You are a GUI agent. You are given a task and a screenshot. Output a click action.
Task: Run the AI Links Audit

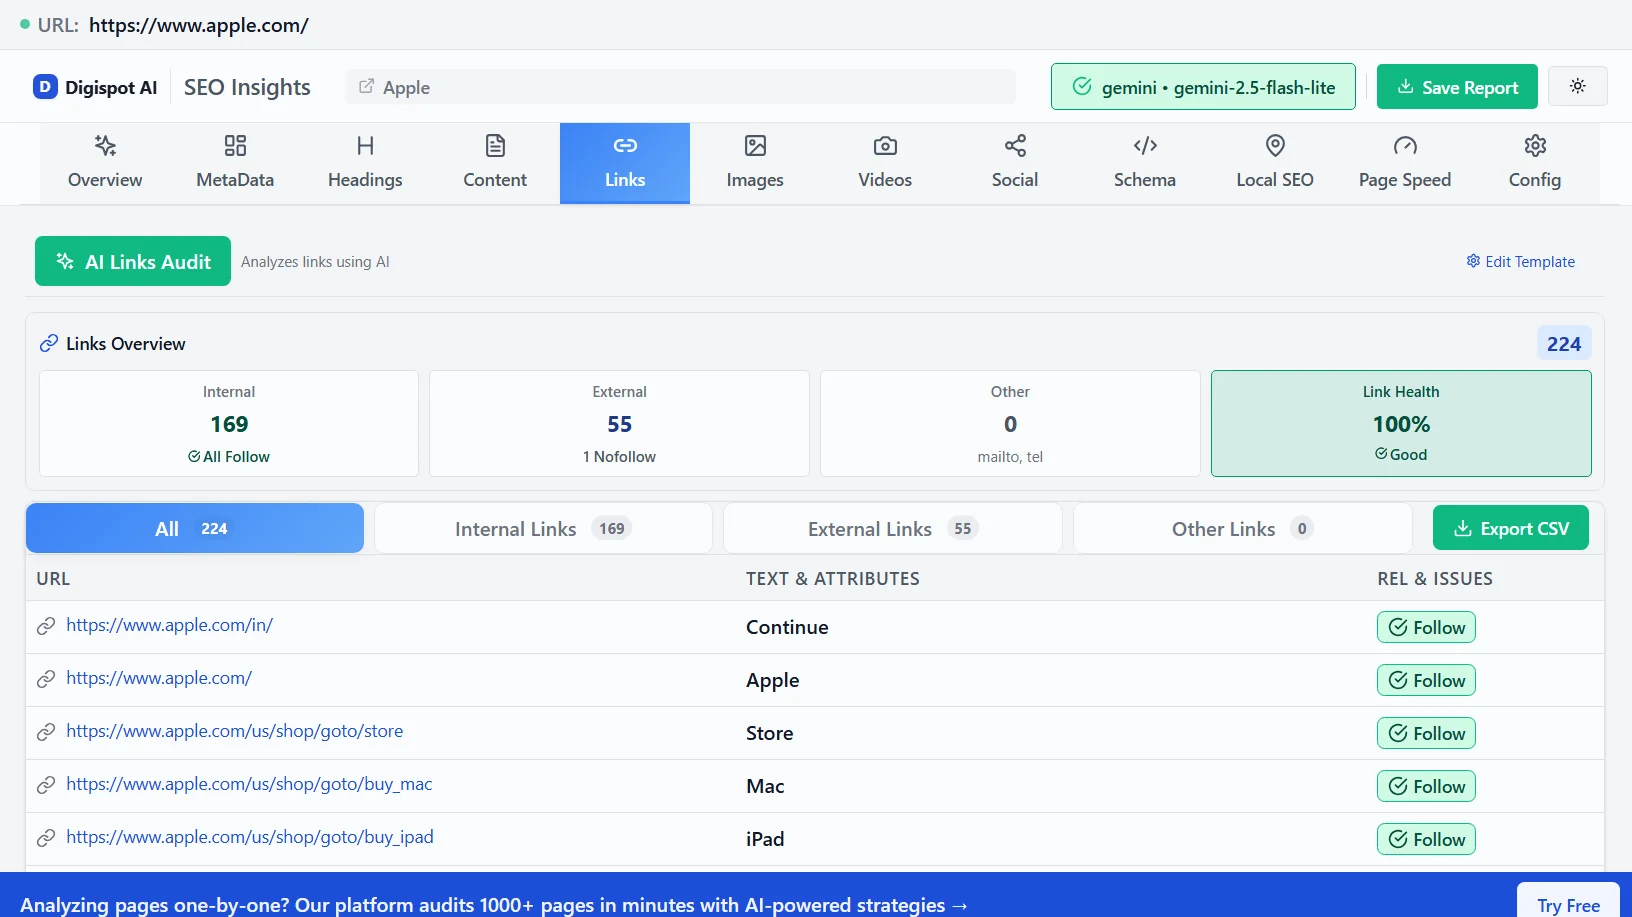pos(132,261)
